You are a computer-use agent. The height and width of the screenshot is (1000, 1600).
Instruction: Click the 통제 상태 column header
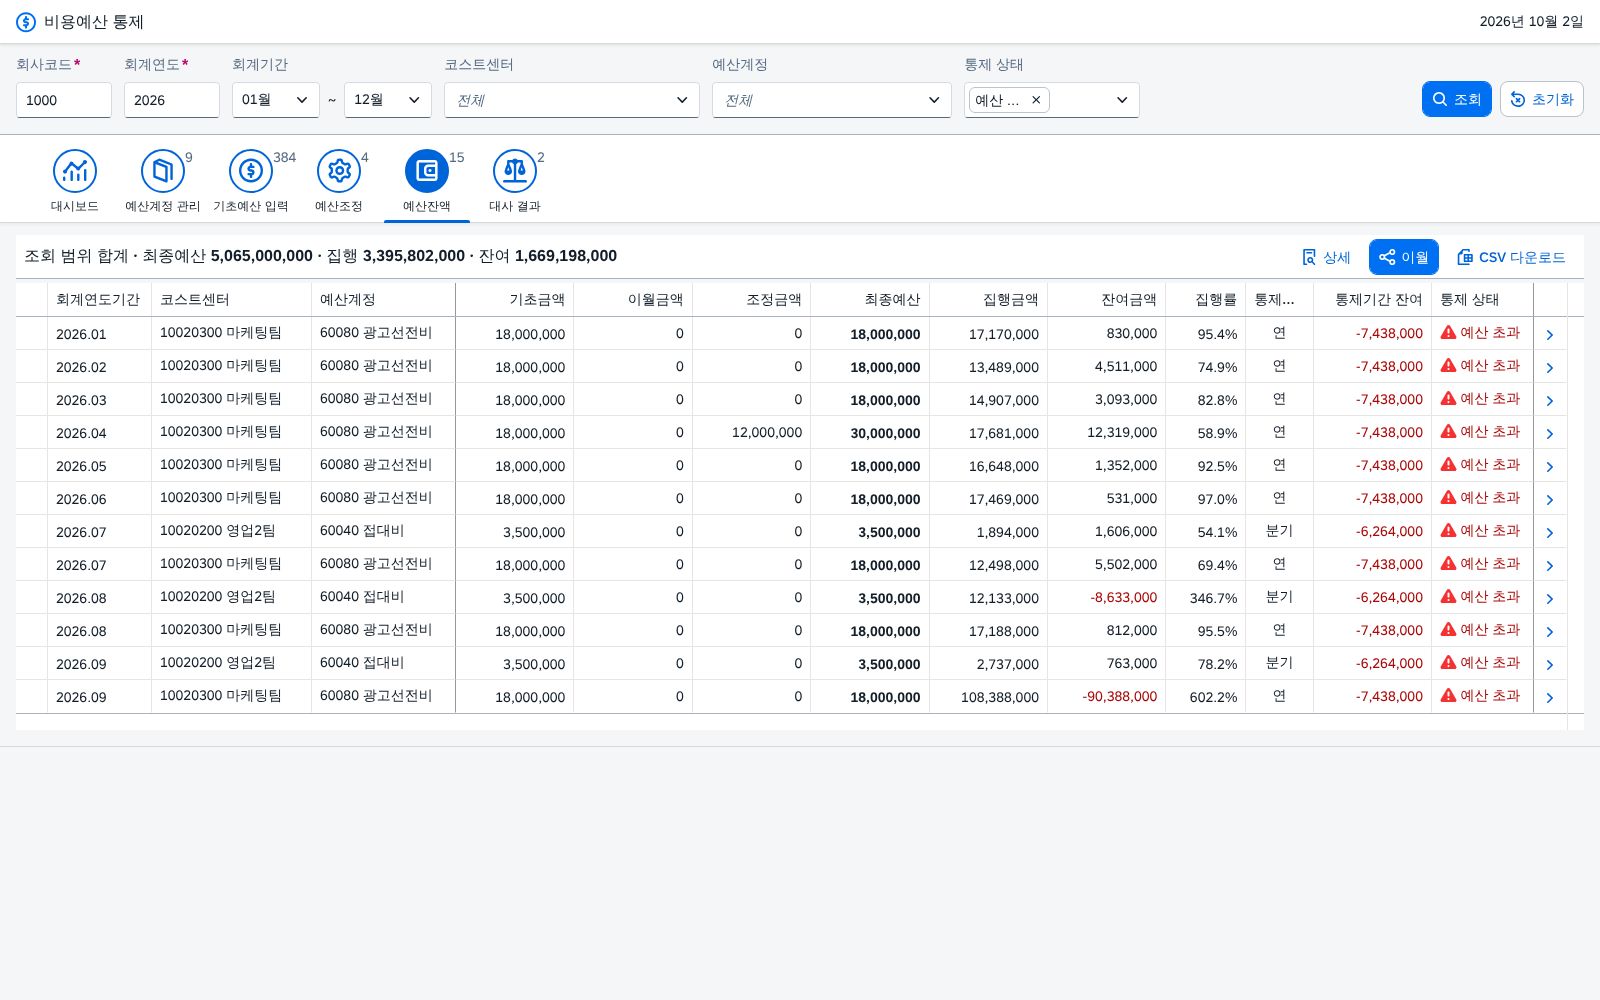coord(1482,300)
